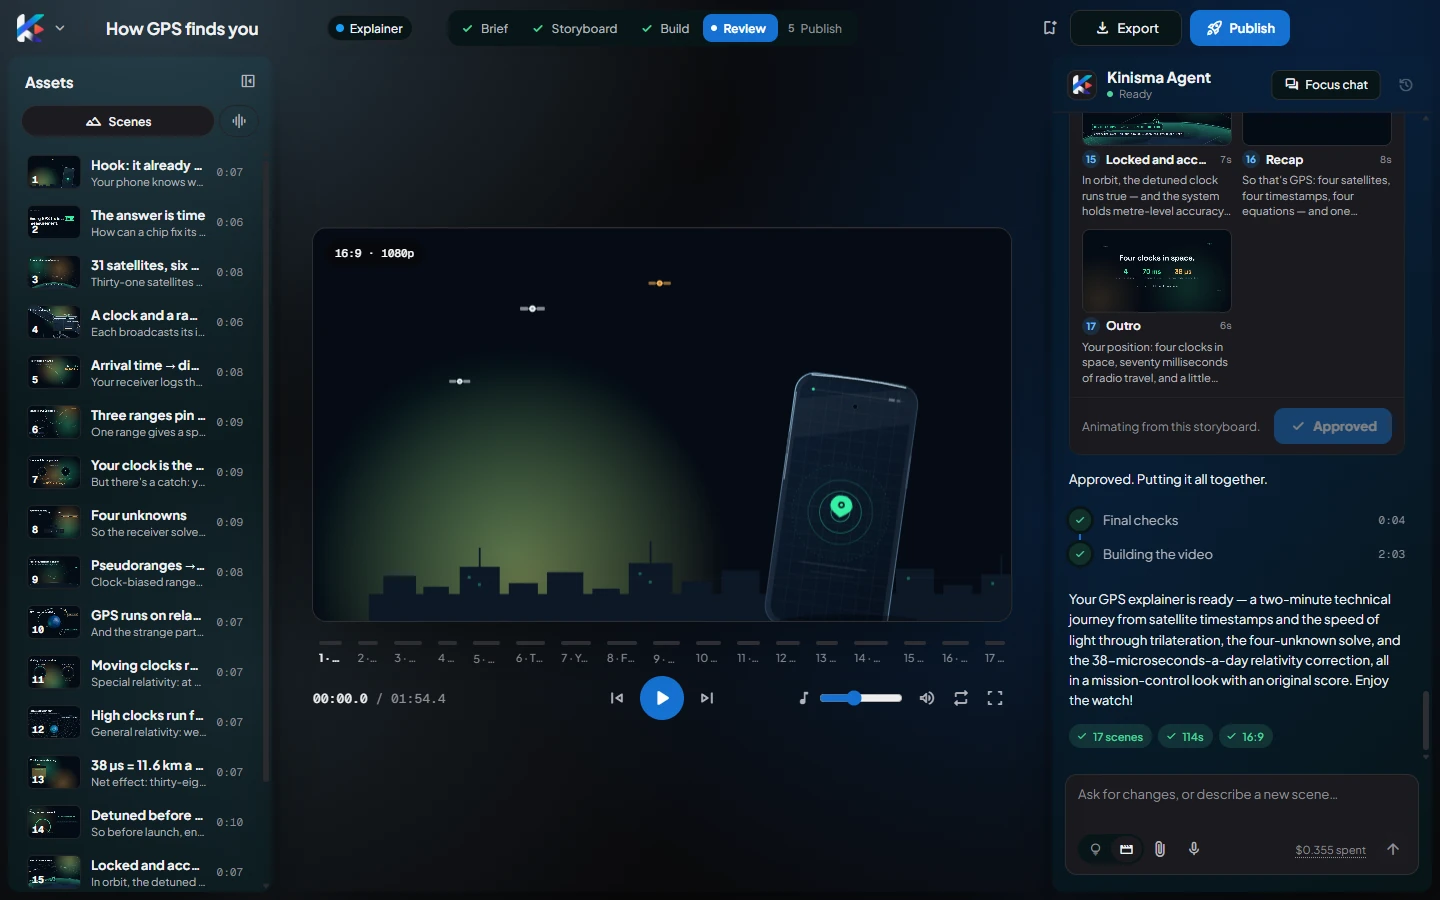Jump to scene 17 marker on the timeline
Image resolution: width=1440 pixels, height=900 pixels.
(994, 652)
